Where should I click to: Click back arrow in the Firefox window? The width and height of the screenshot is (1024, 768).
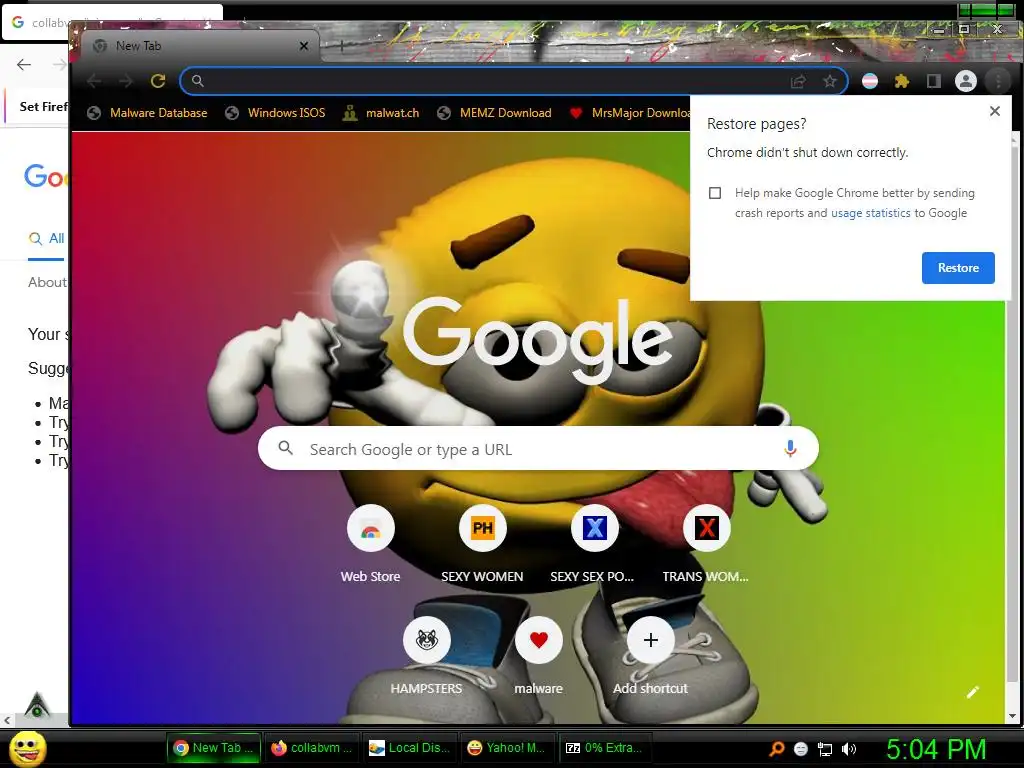click(x=24, y=64)
